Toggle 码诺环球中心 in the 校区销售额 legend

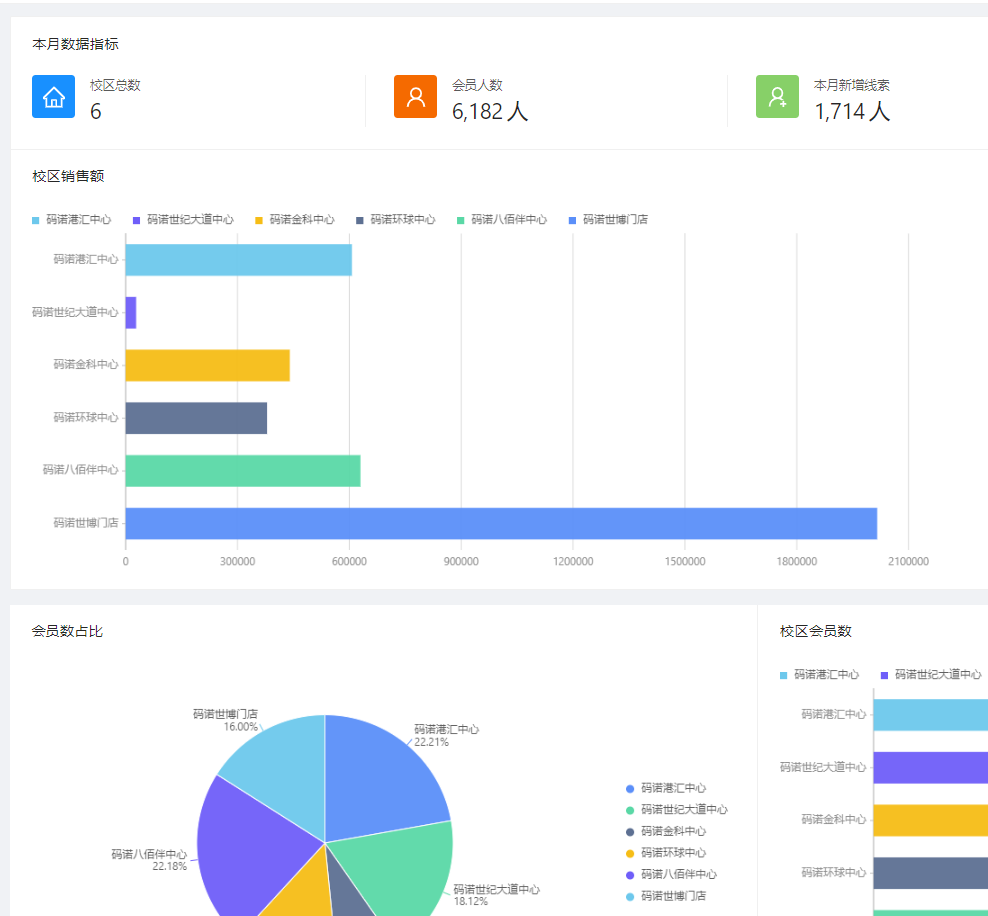[396, 220]
